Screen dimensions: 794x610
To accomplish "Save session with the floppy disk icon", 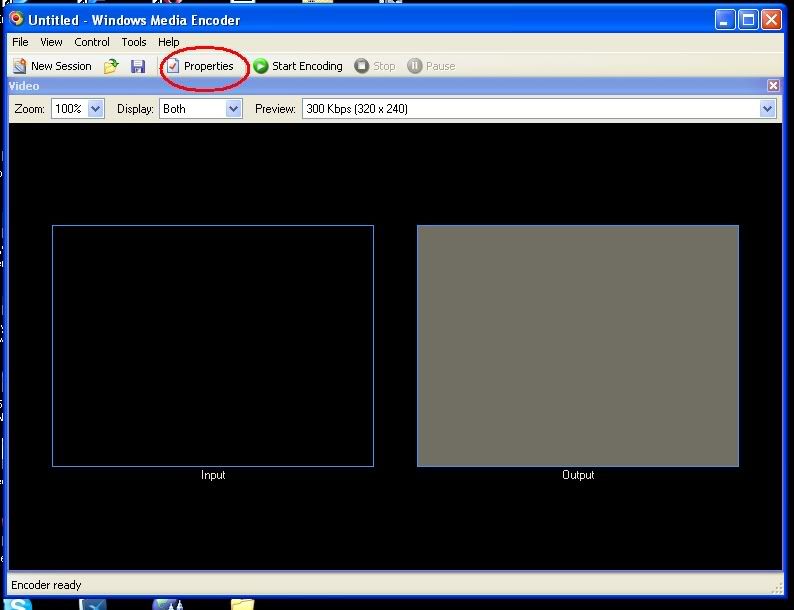I will click(138, 66).
